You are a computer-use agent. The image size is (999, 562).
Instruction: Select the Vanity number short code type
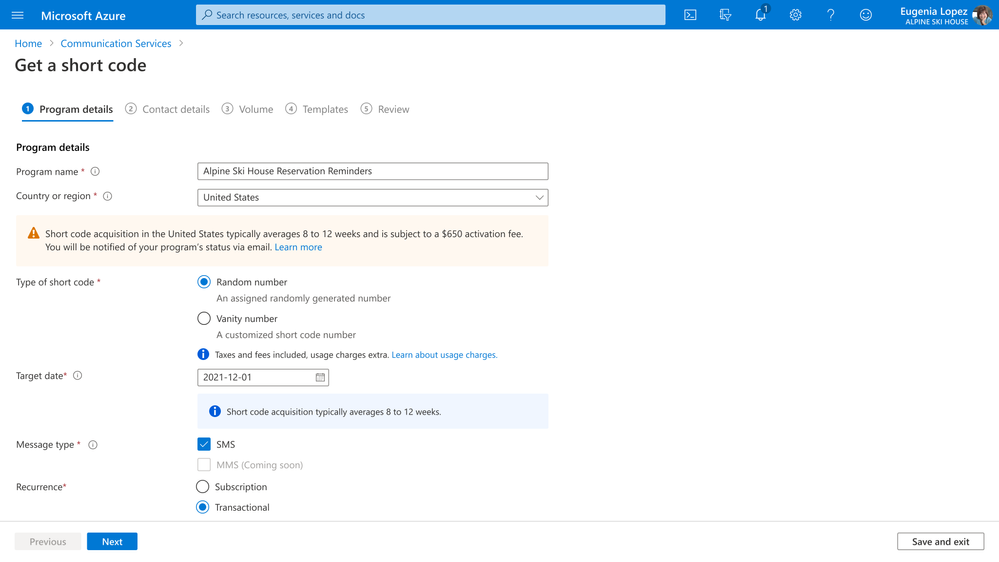pyautogui.click(x=204, y=318)
